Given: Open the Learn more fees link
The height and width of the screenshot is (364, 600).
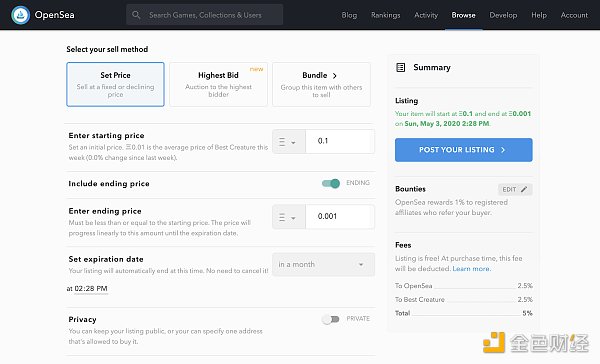Looking at the screenshot, I should tap(471, 269).
